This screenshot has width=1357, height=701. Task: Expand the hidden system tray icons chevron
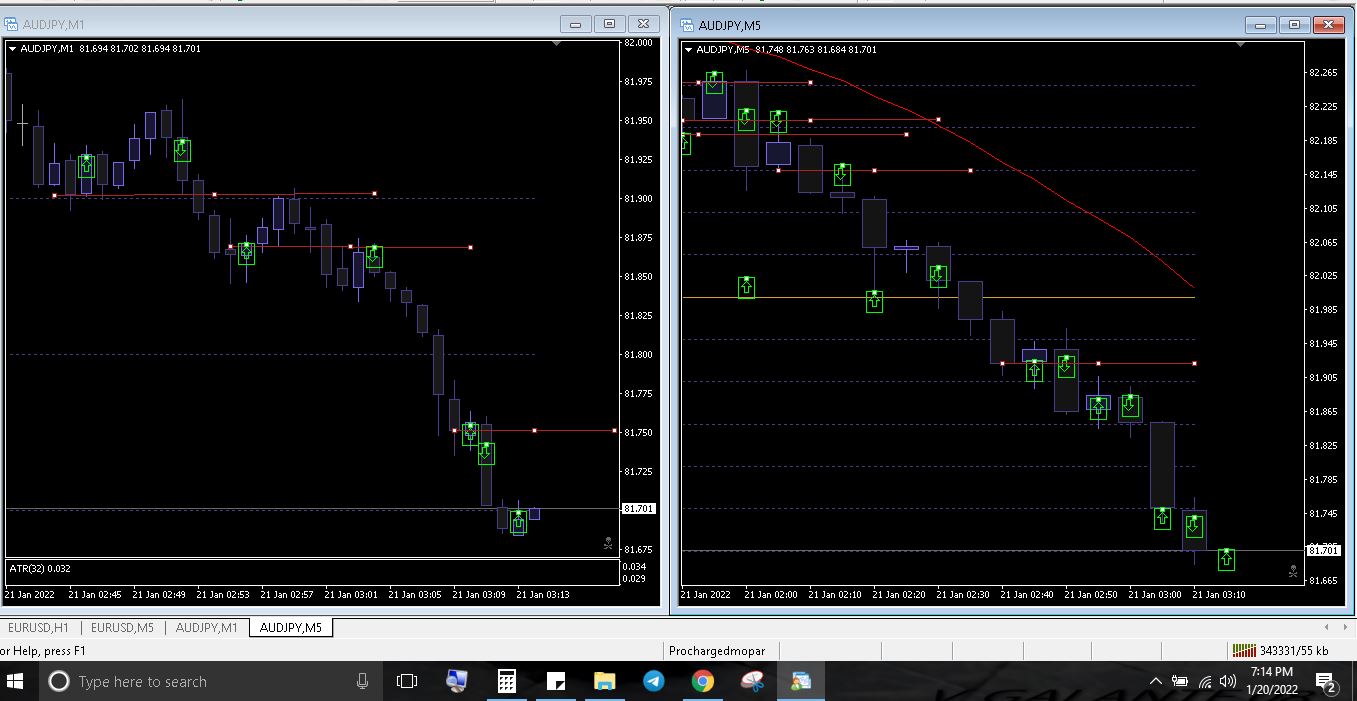click(x=1156, y=681)
